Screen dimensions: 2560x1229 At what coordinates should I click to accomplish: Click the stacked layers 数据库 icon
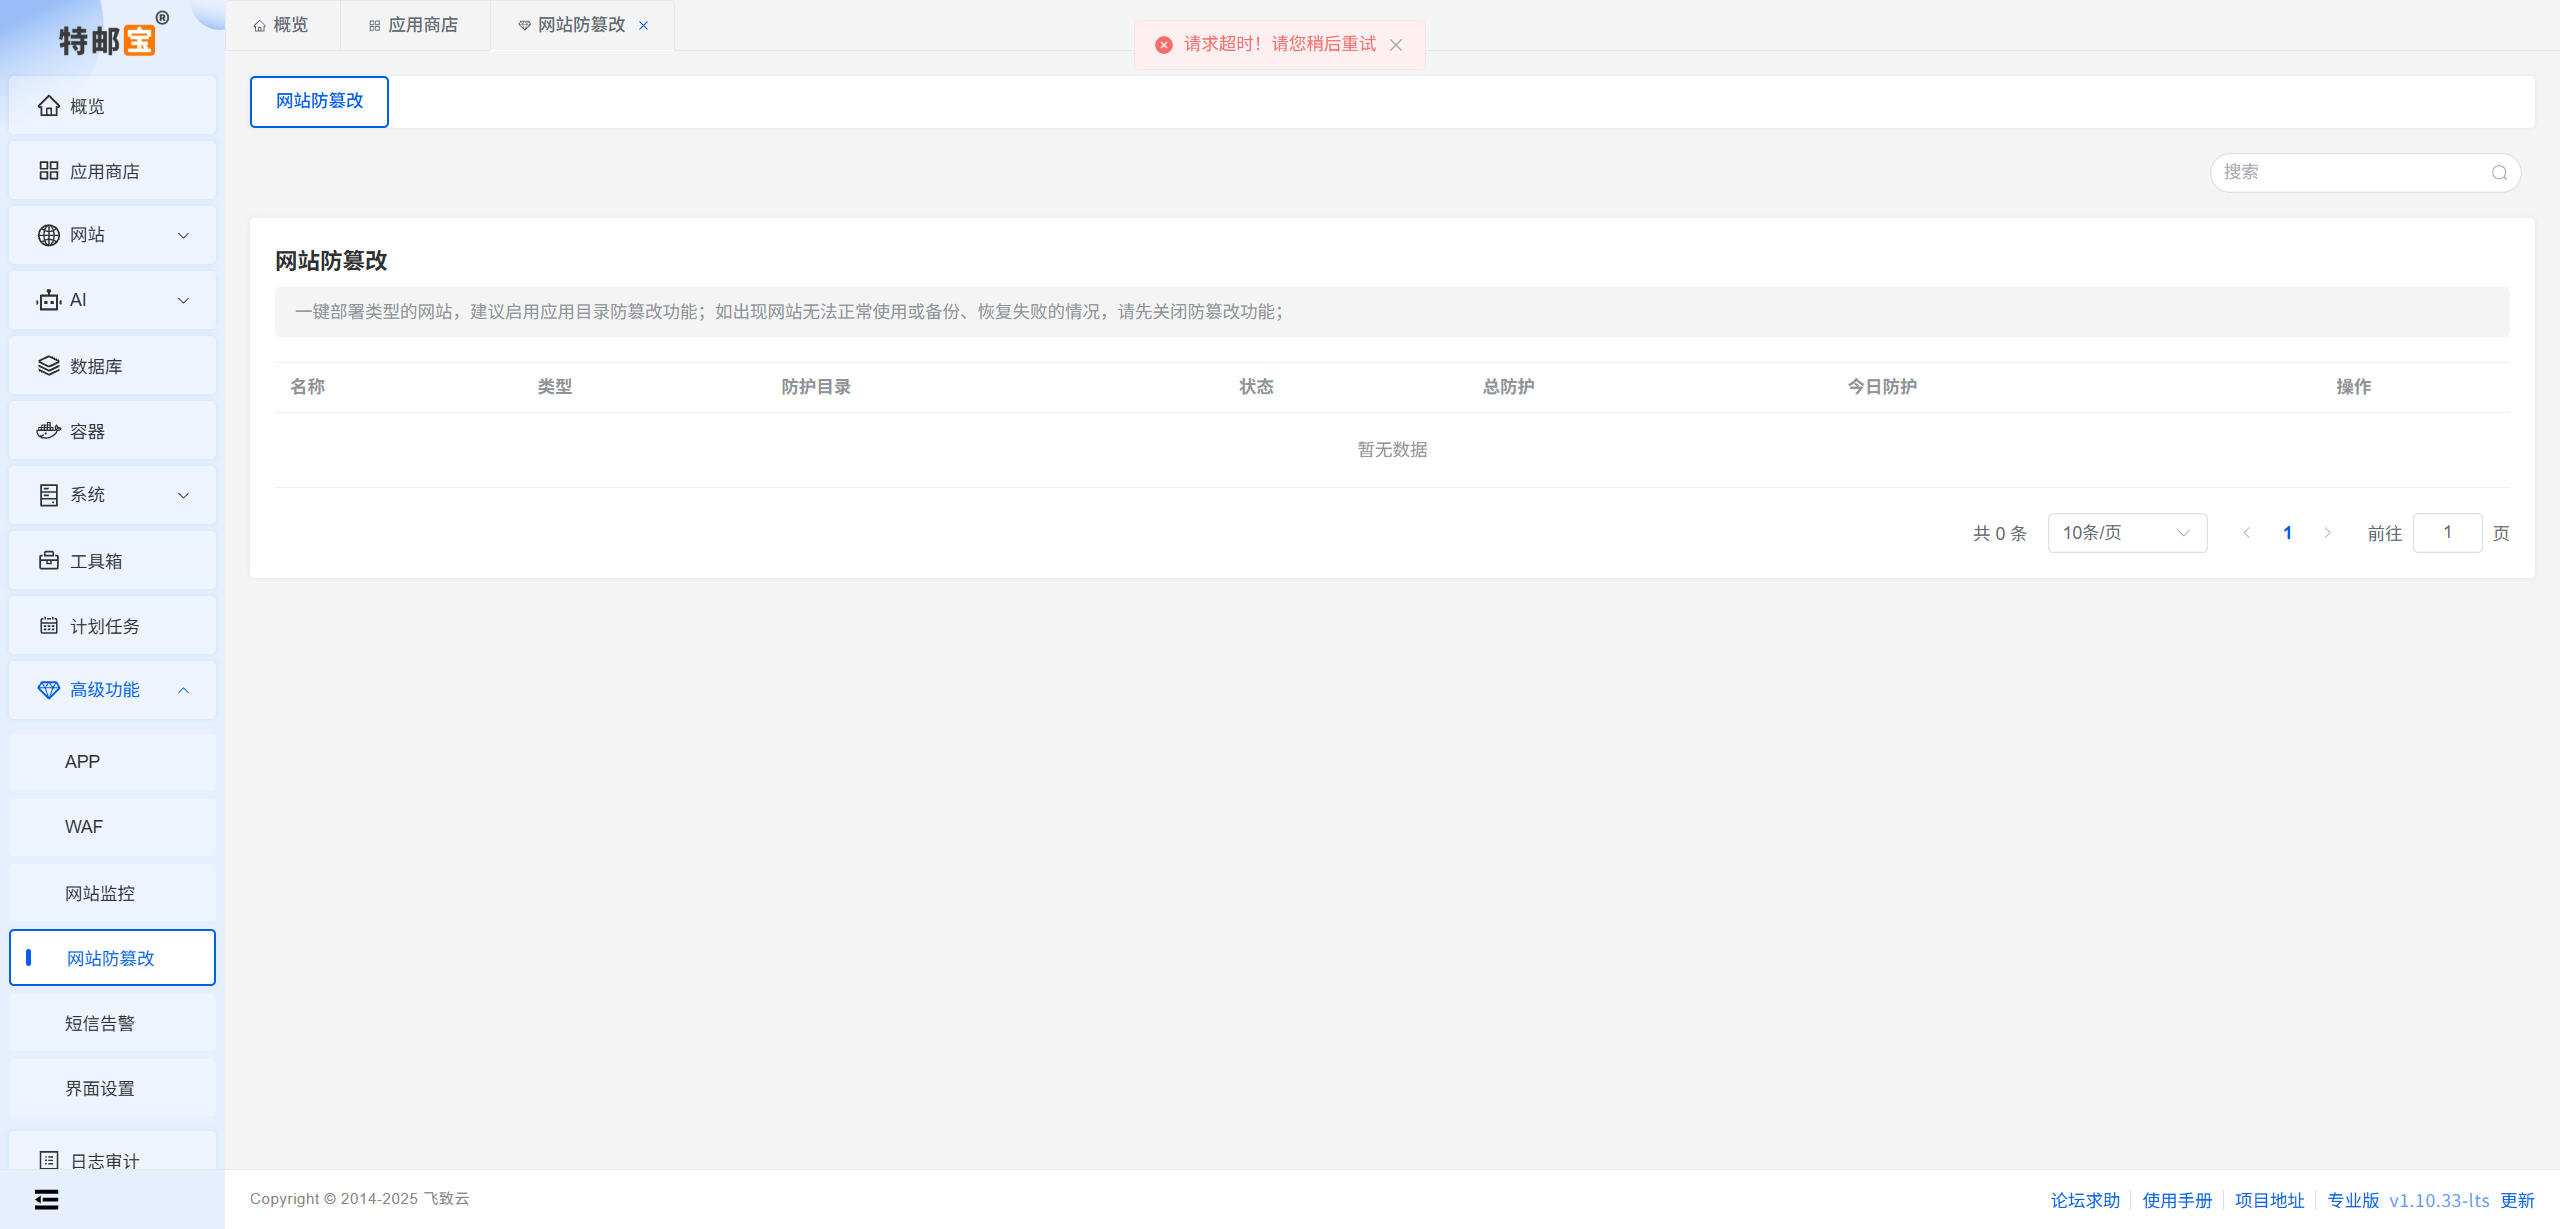(x=48, y=366)
